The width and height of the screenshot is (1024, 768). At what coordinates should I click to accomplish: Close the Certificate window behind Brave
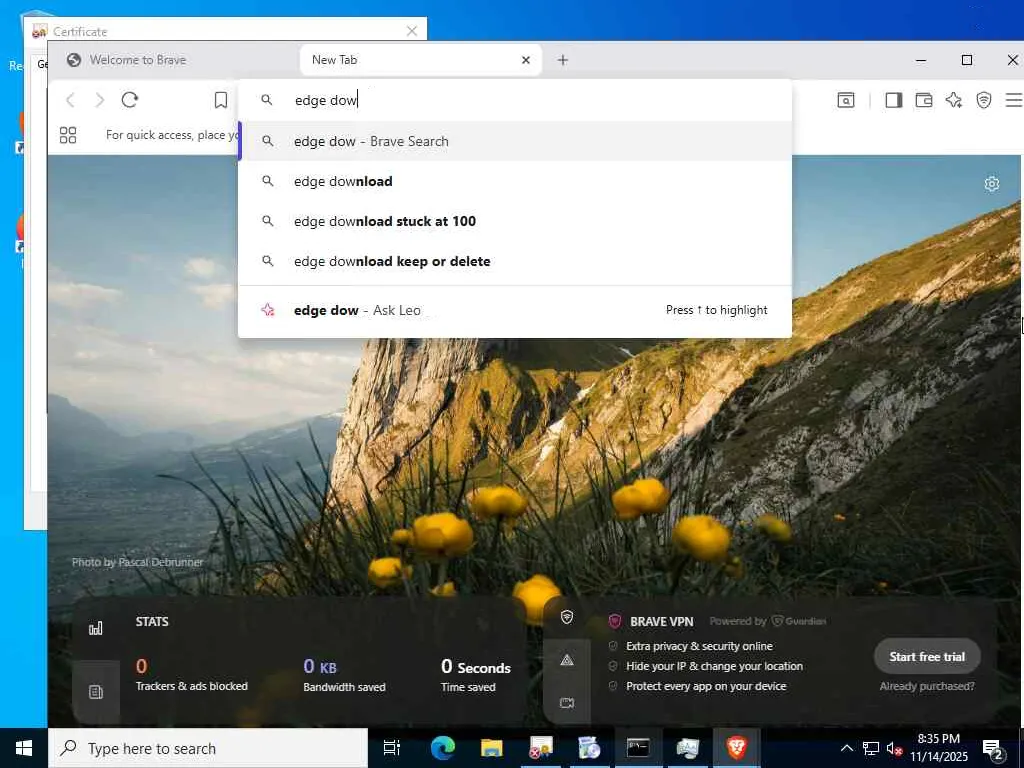(x=411, y=31)
